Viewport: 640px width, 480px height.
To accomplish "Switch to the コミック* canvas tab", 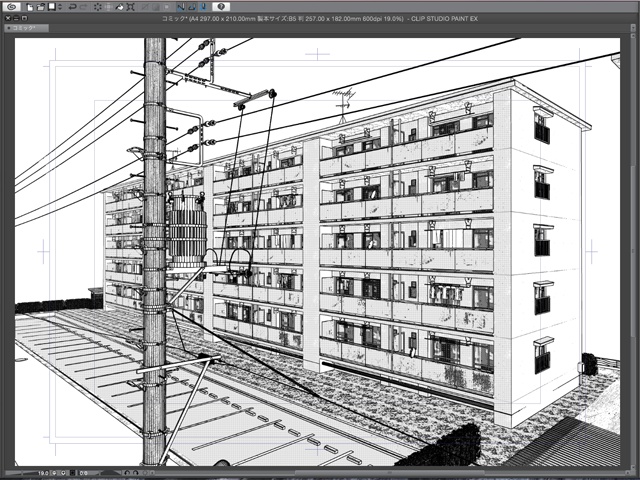I will (26, 28).
